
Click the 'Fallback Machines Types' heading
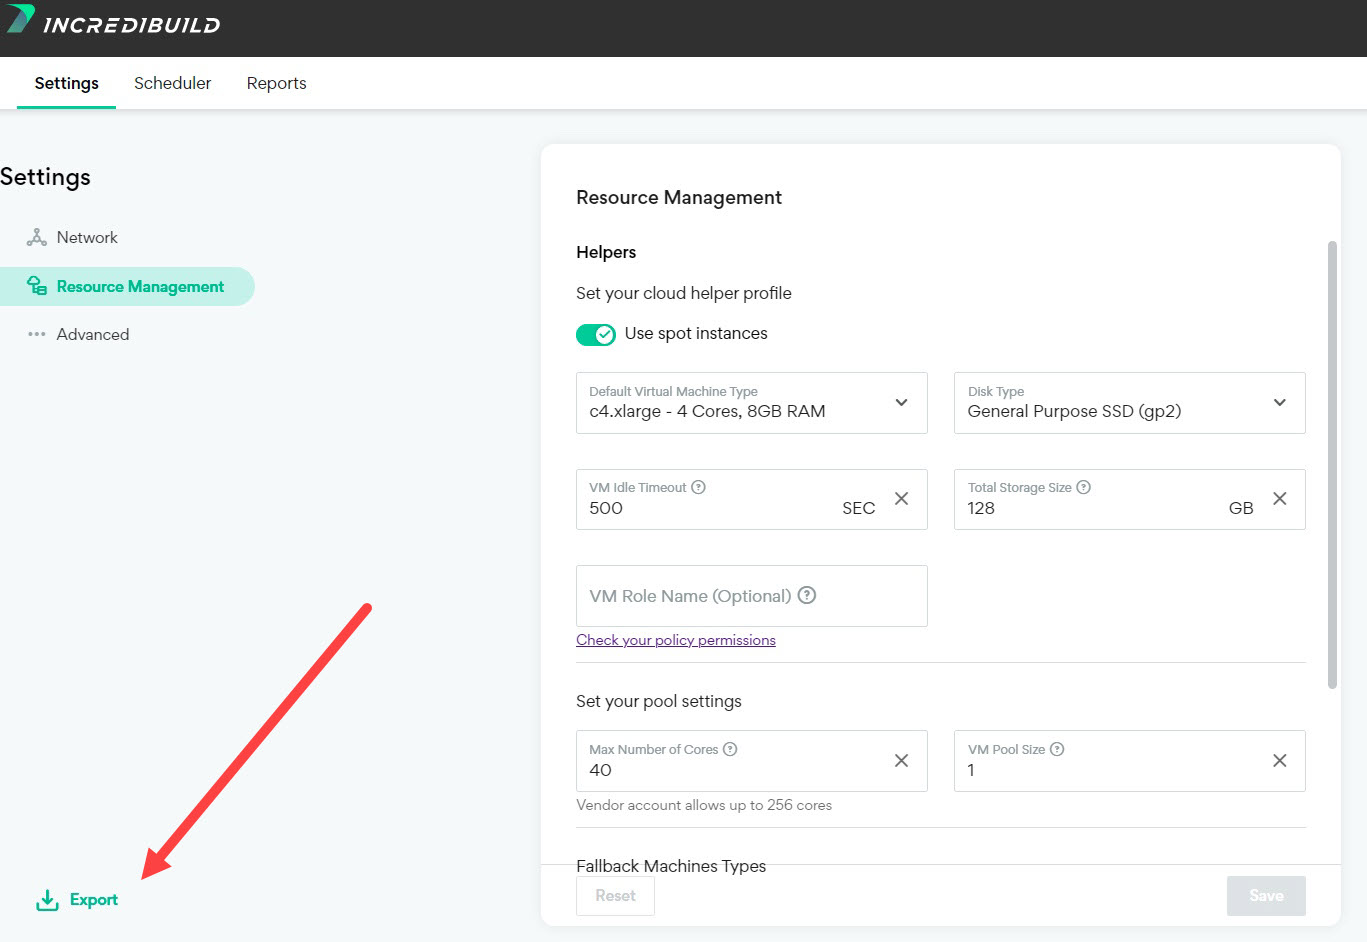click(x=671, y=866)
